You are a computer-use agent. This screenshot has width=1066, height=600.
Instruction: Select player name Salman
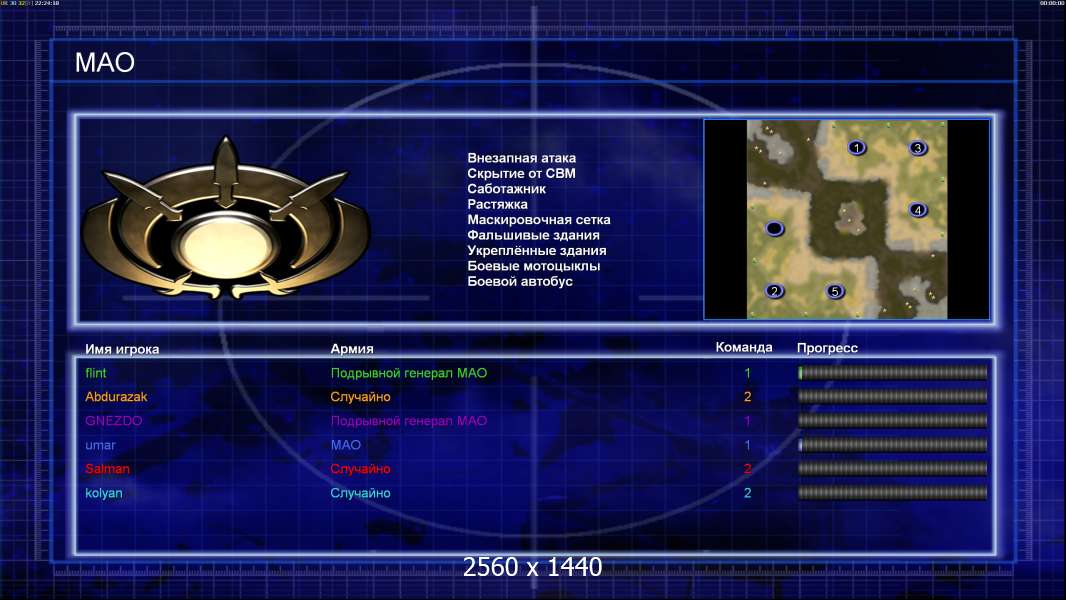click(x=107, y=469)
